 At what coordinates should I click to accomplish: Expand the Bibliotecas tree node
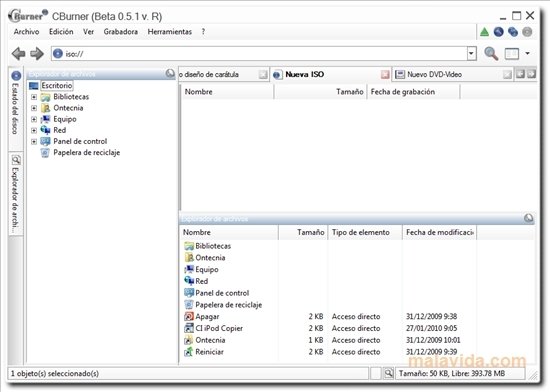pyautogui.click(x=34, y=97)
